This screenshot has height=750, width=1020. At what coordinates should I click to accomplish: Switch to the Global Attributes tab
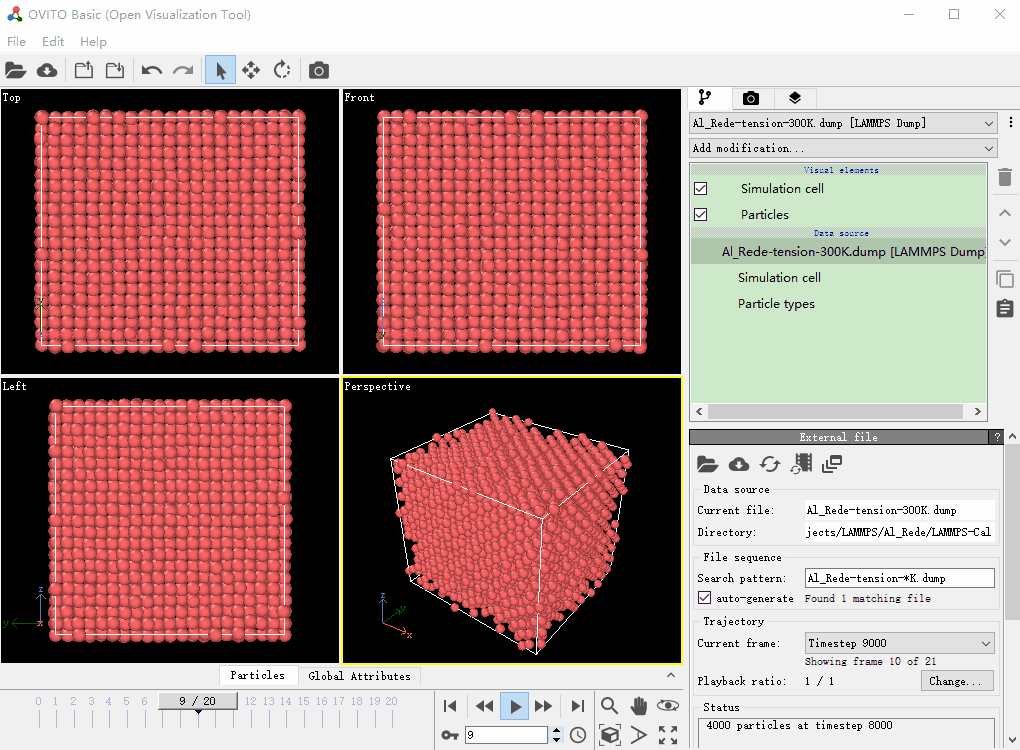point(359,676)
